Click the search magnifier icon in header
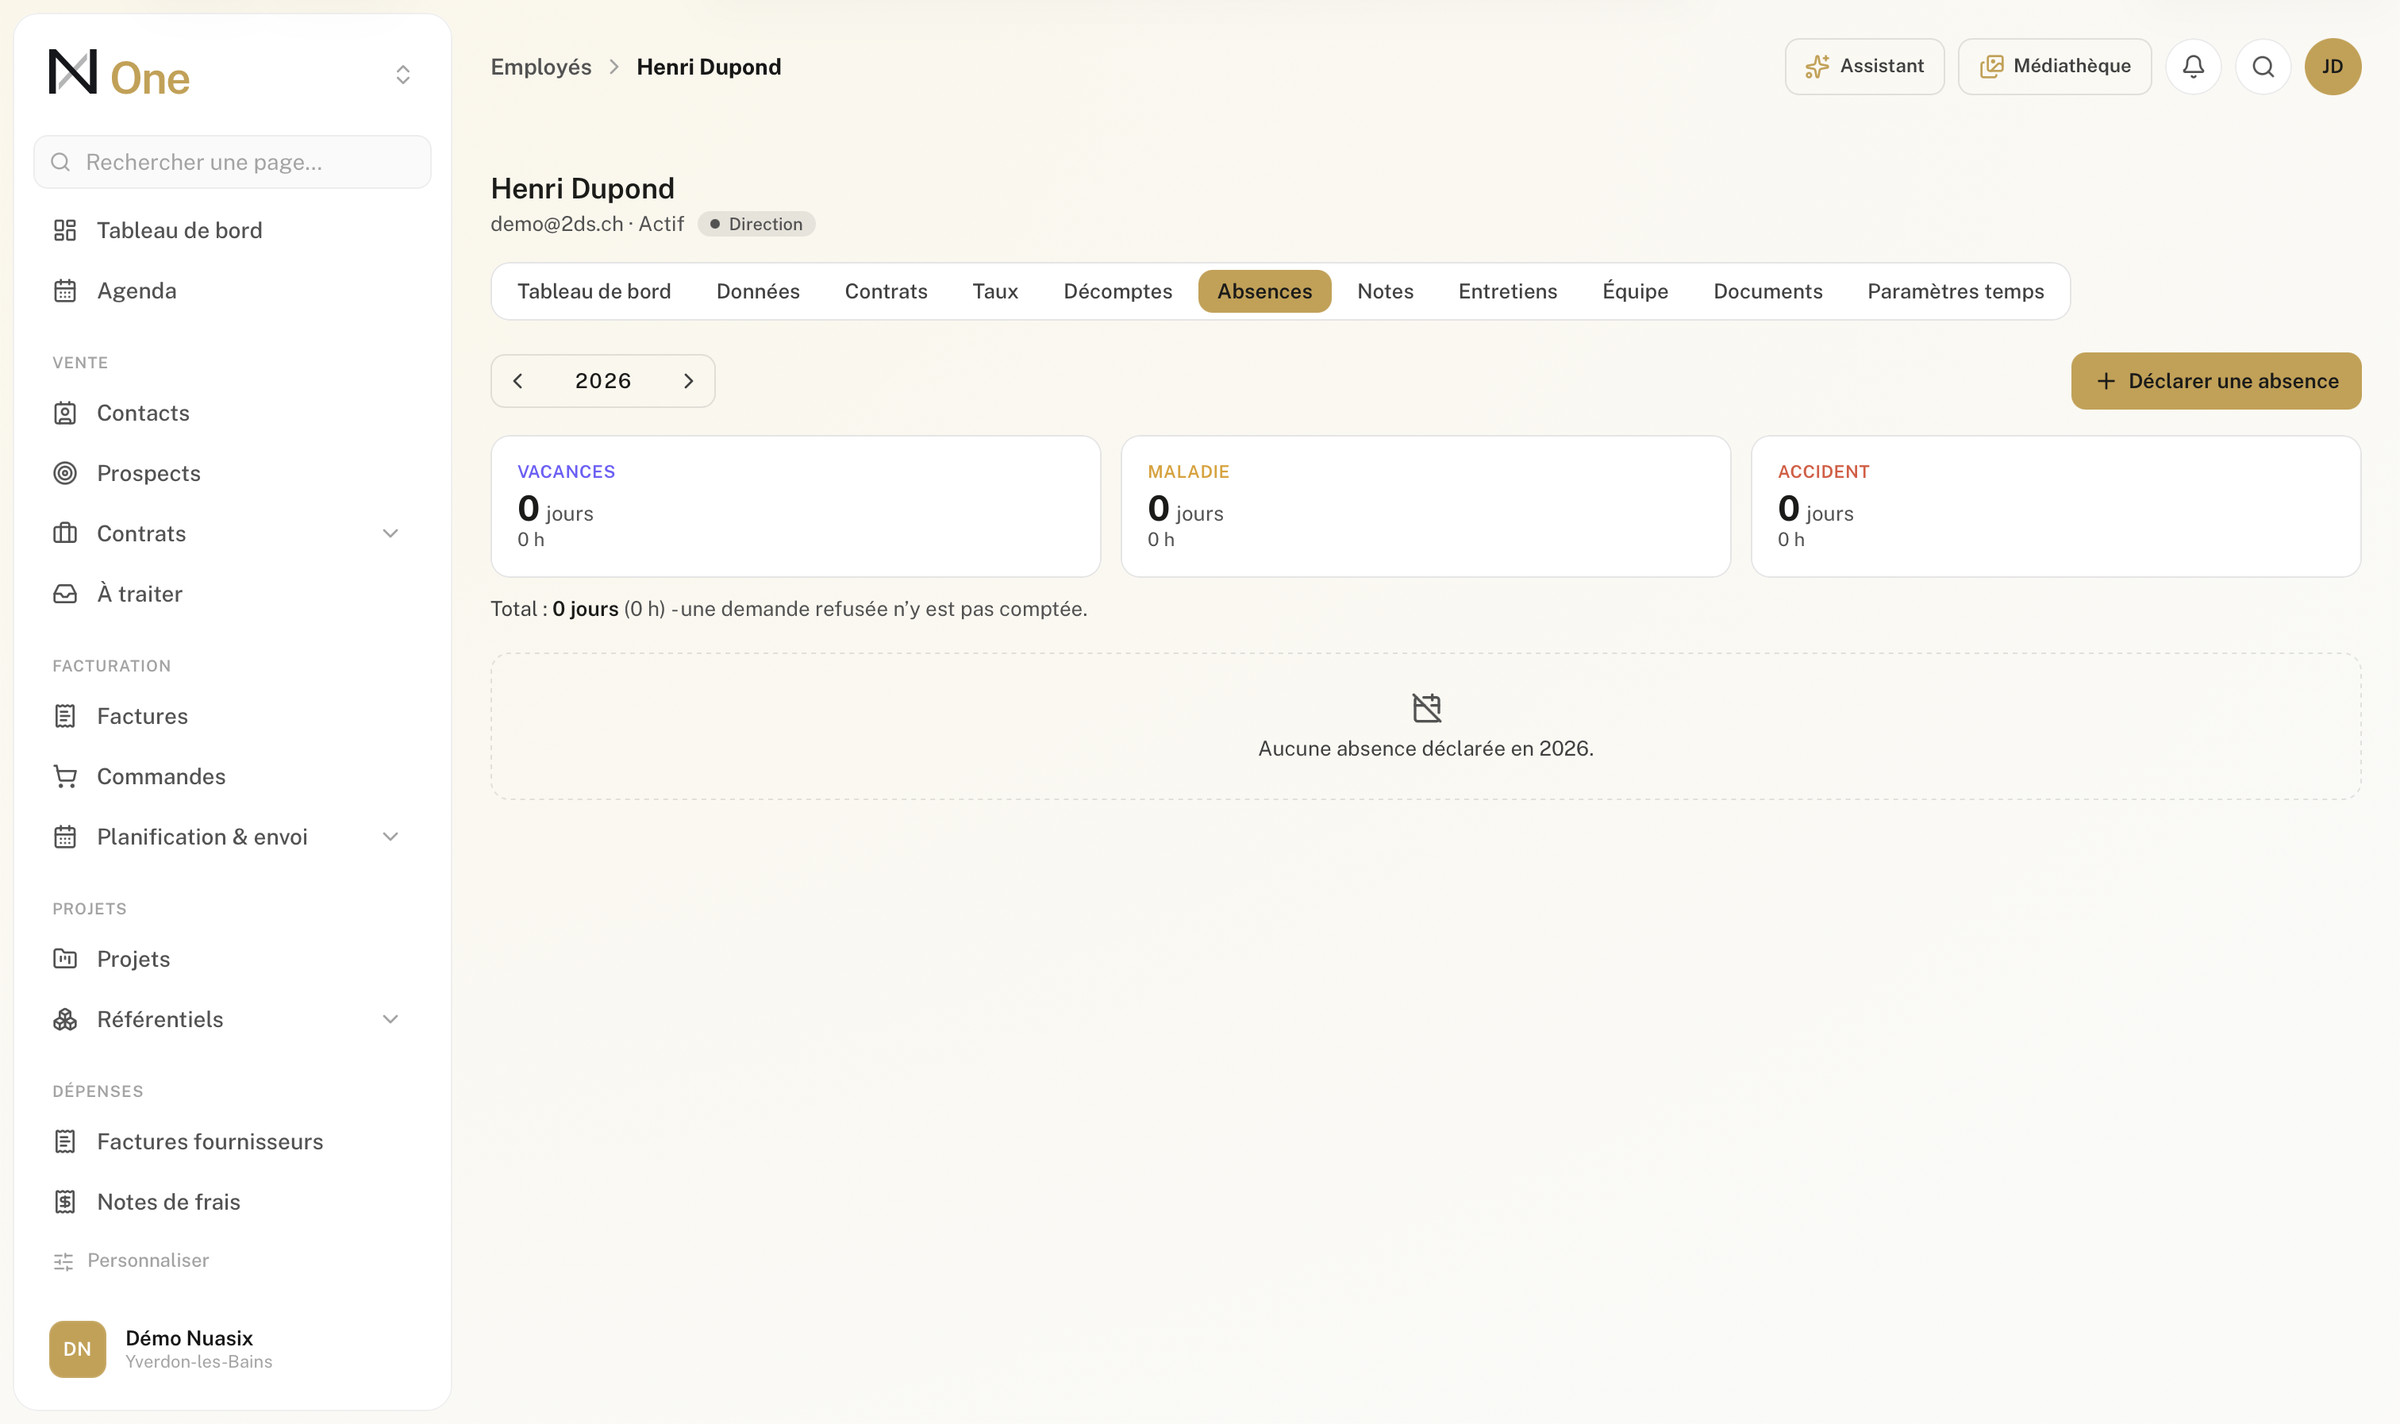This screenshot has height=1424, width=2400. (2263, 66)
